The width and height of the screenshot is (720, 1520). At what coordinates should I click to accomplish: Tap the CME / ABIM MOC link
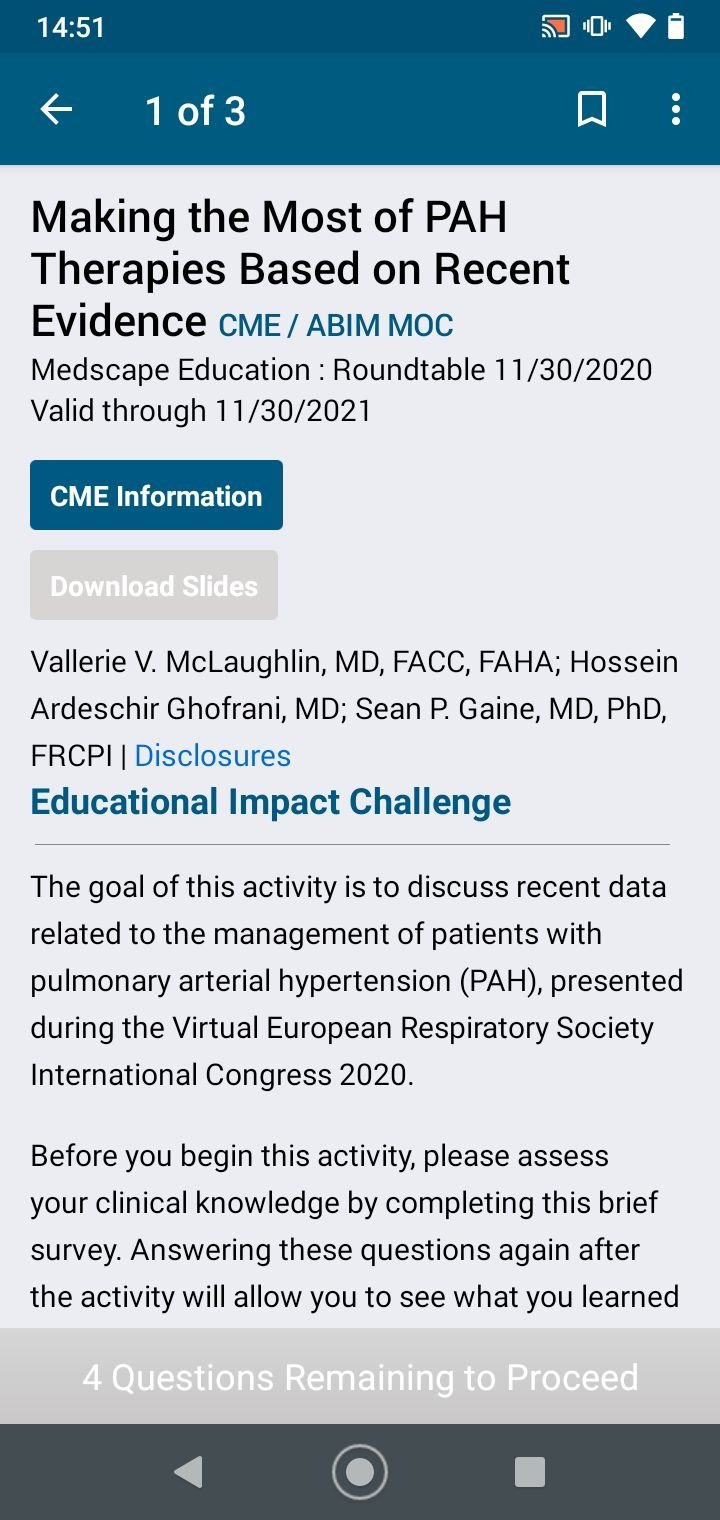pos(336,326)
